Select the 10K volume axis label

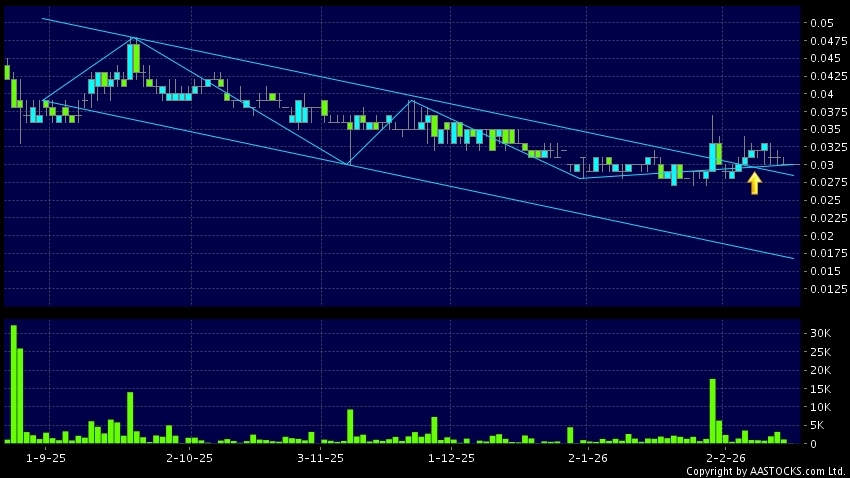tap(821, 407)
